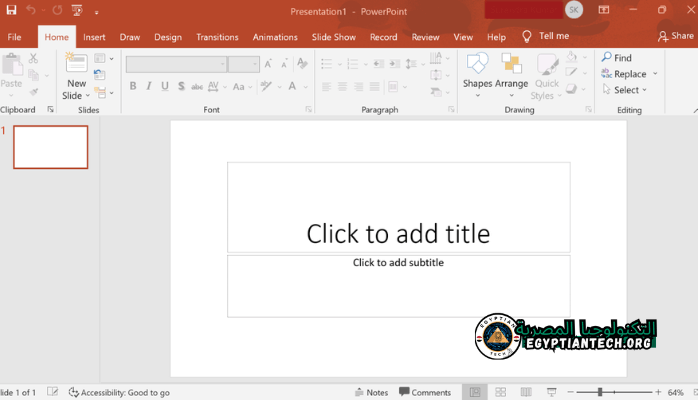Viewport: 698px width, 400px height.
Task: Save the presentation with the floppy icon
Action: coord(11,10)
